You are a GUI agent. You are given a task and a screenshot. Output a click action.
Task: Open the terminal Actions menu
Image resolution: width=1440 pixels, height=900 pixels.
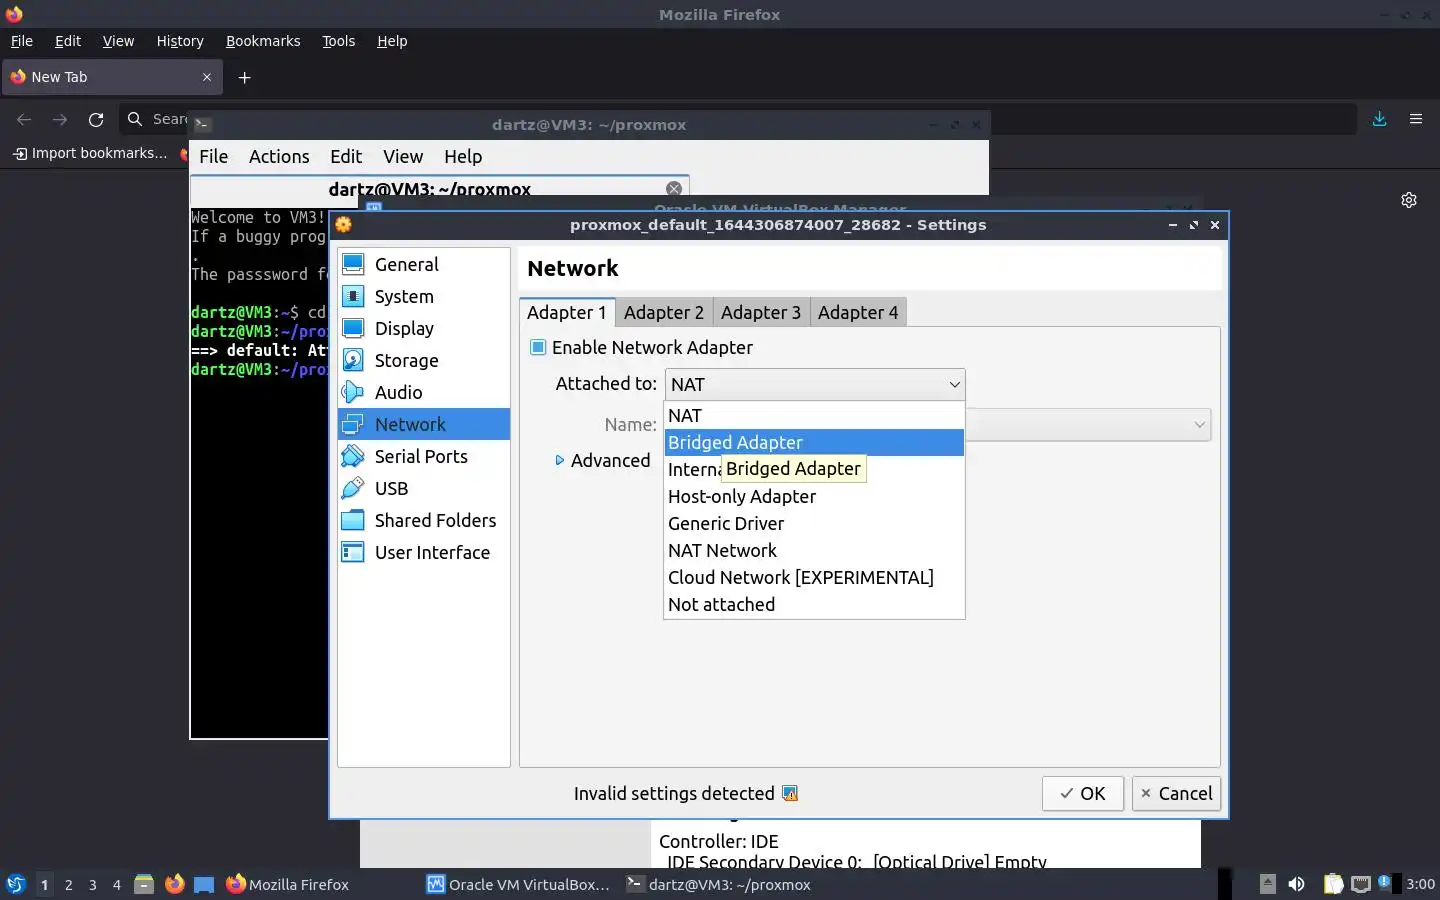(x=279, y=156)
